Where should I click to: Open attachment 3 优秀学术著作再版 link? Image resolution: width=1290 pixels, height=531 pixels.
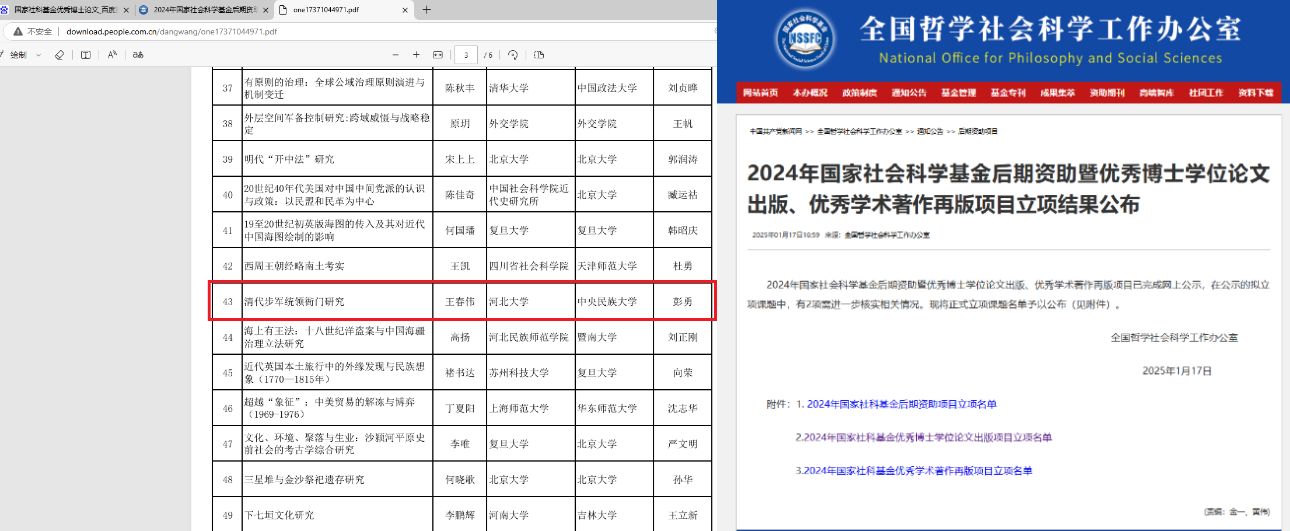[x=912, y=470]
